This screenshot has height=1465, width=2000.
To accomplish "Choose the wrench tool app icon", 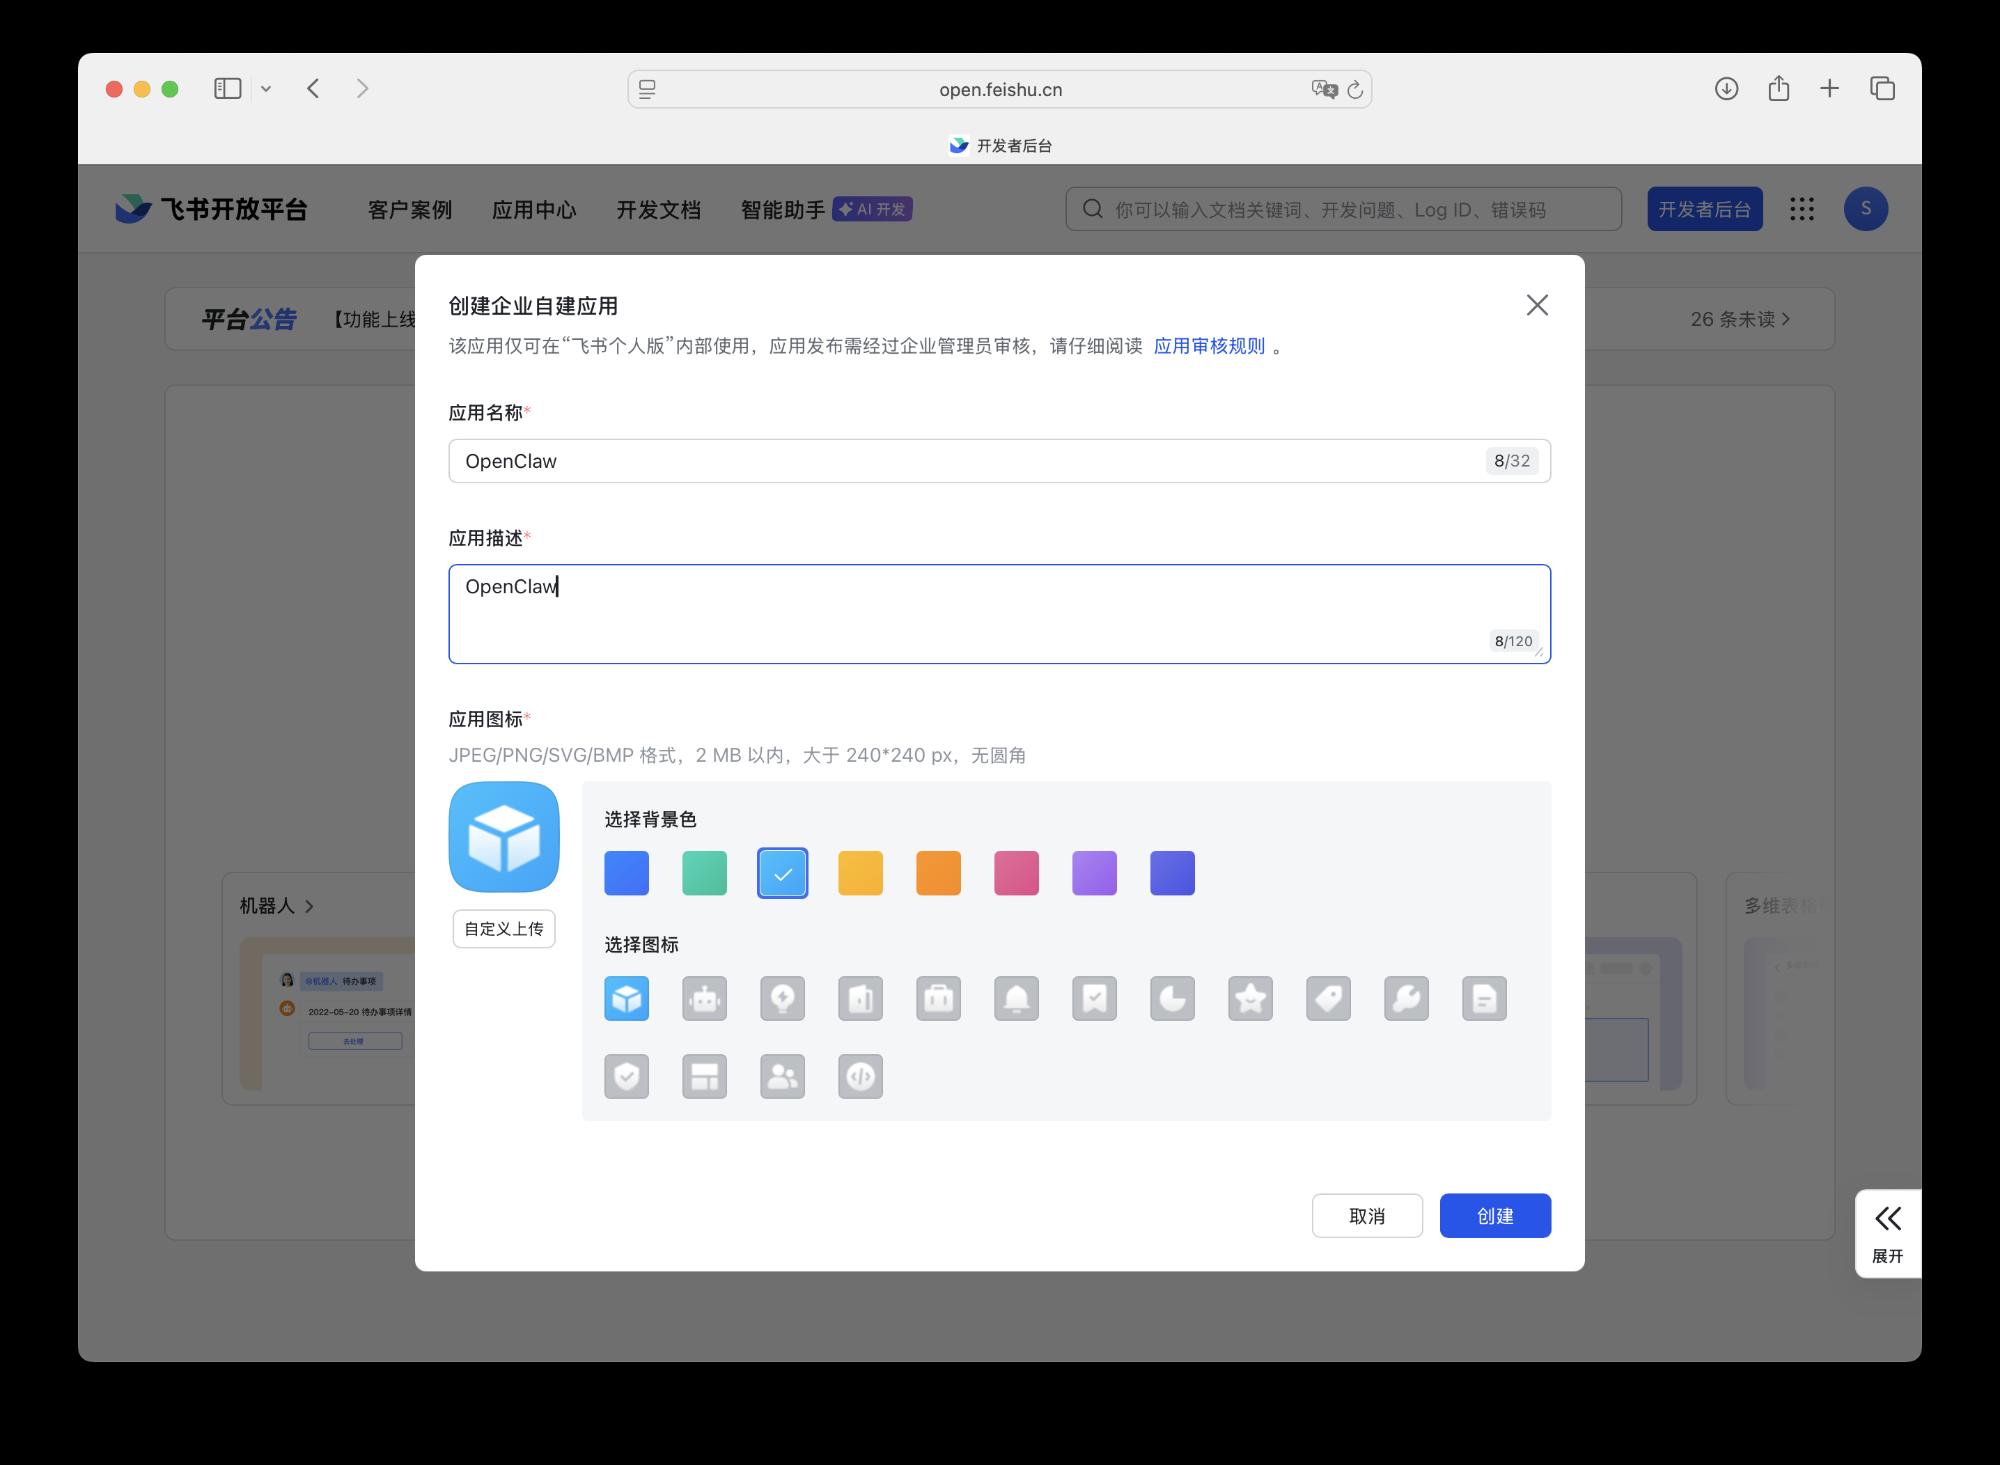I will (x=1406, y=999).
